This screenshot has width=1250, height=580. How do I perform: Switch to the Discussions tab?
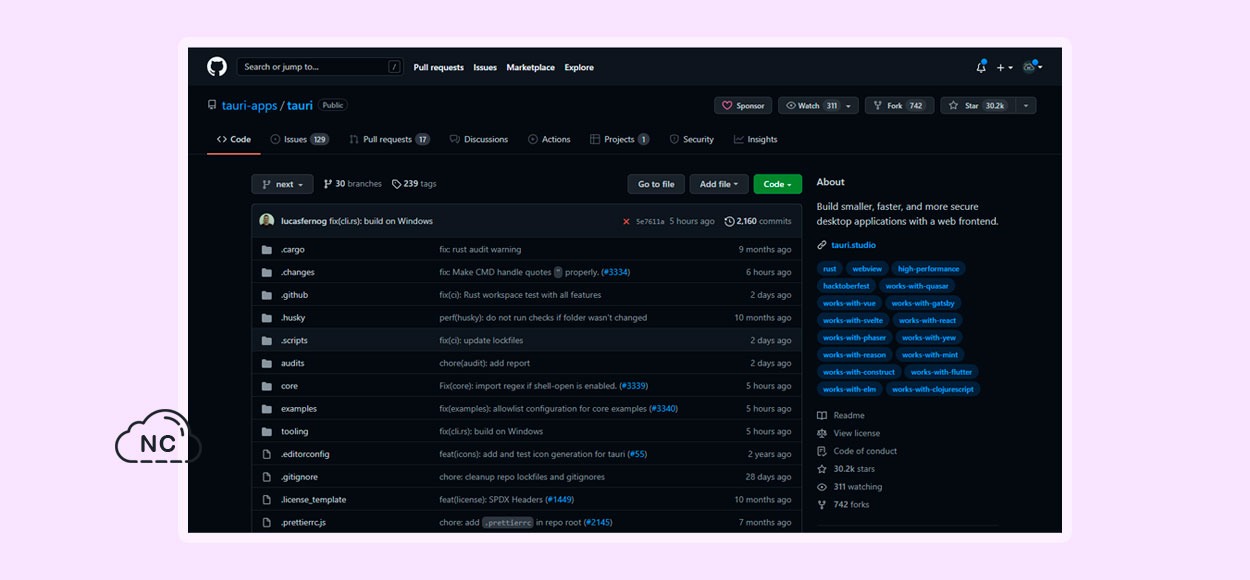[x=479, y=139]
